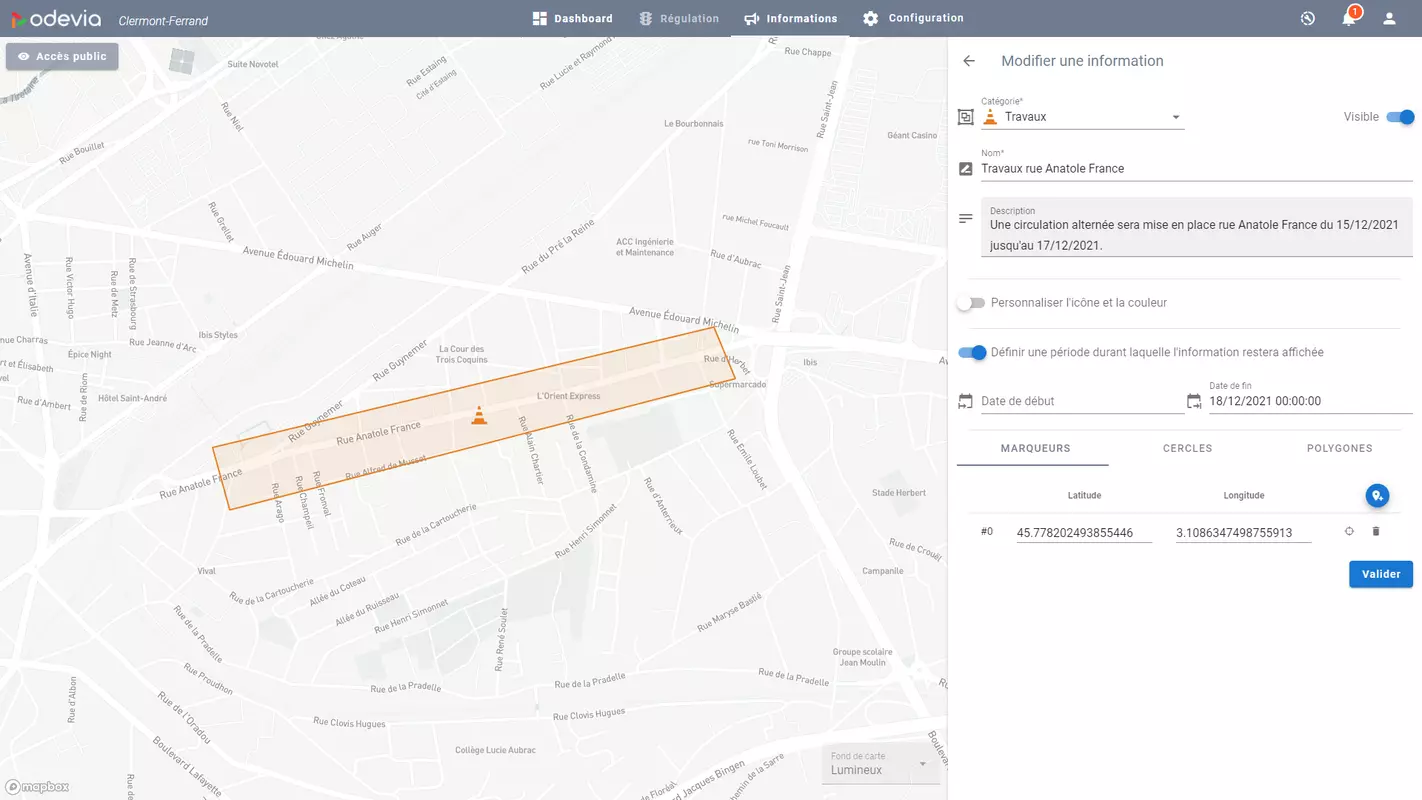Click the history clock icon in header
This screenshot has height=800, width=1422.
pyautogui.click(x=1307, y=18)
